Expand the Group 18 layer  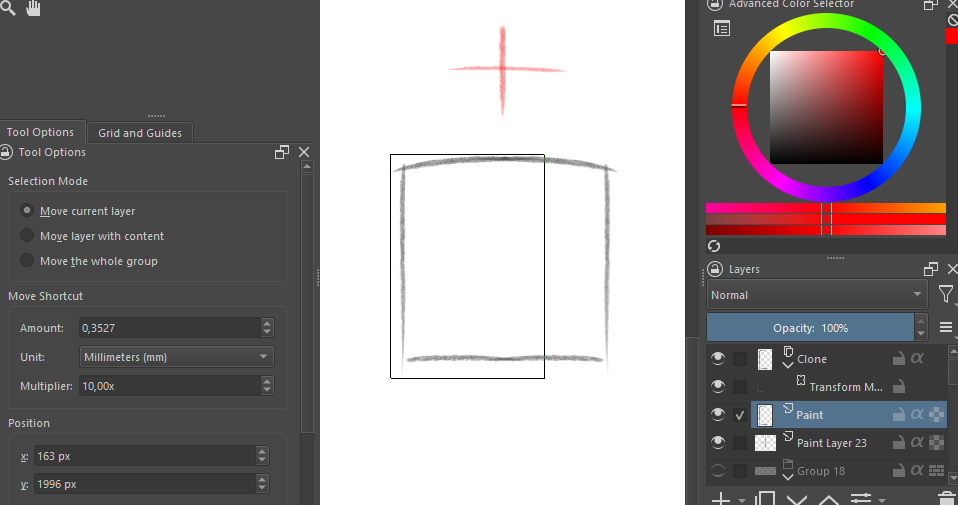(x=788, y=476)
